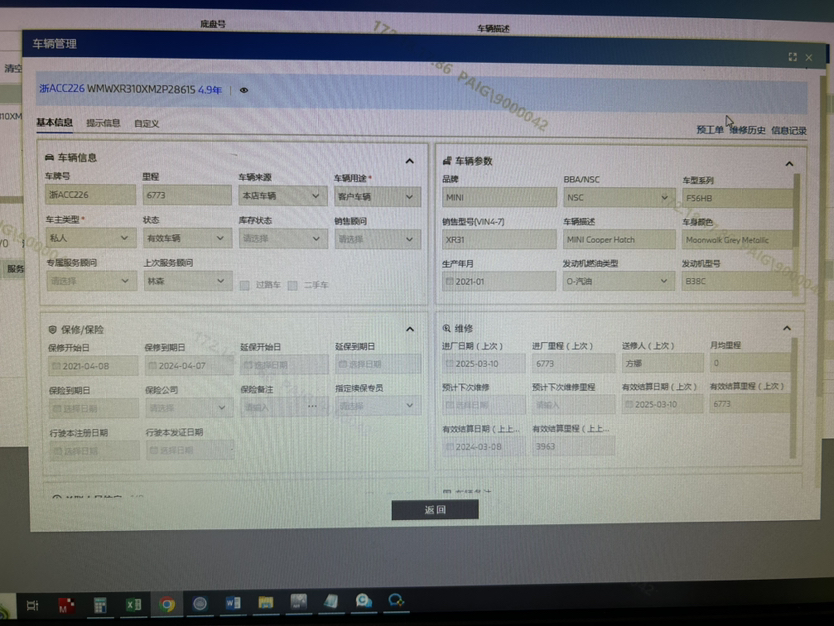The height and width of the screenshot is (626, 834).
Task: Switch to the 提示信息 tab
Action: (103, 124)
